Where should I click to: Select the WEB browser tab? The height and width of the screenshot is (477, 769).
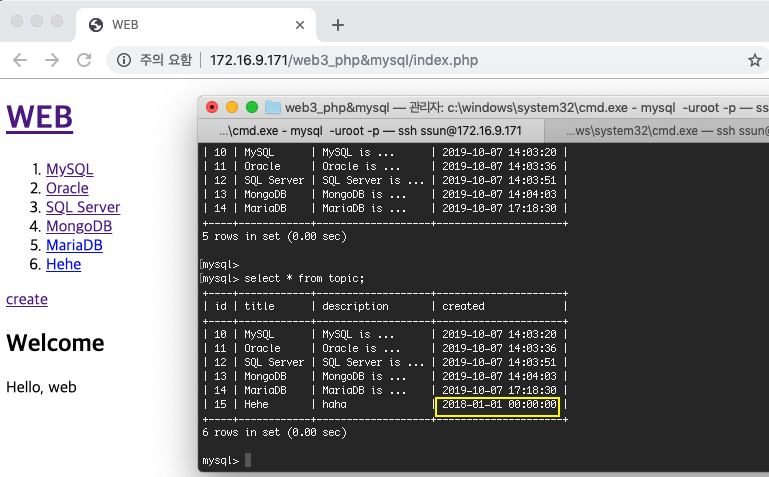[196, 25]
